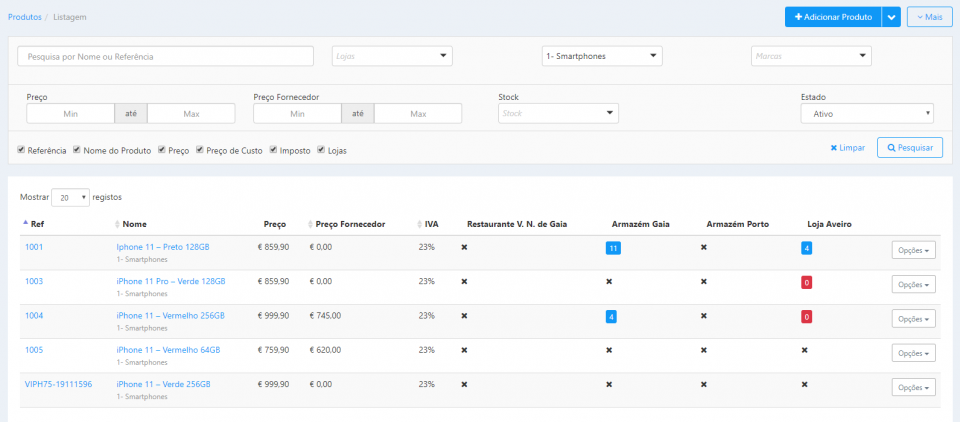Click the Limpar clear filters icon

pyautogui.click(x=834, y=148)
